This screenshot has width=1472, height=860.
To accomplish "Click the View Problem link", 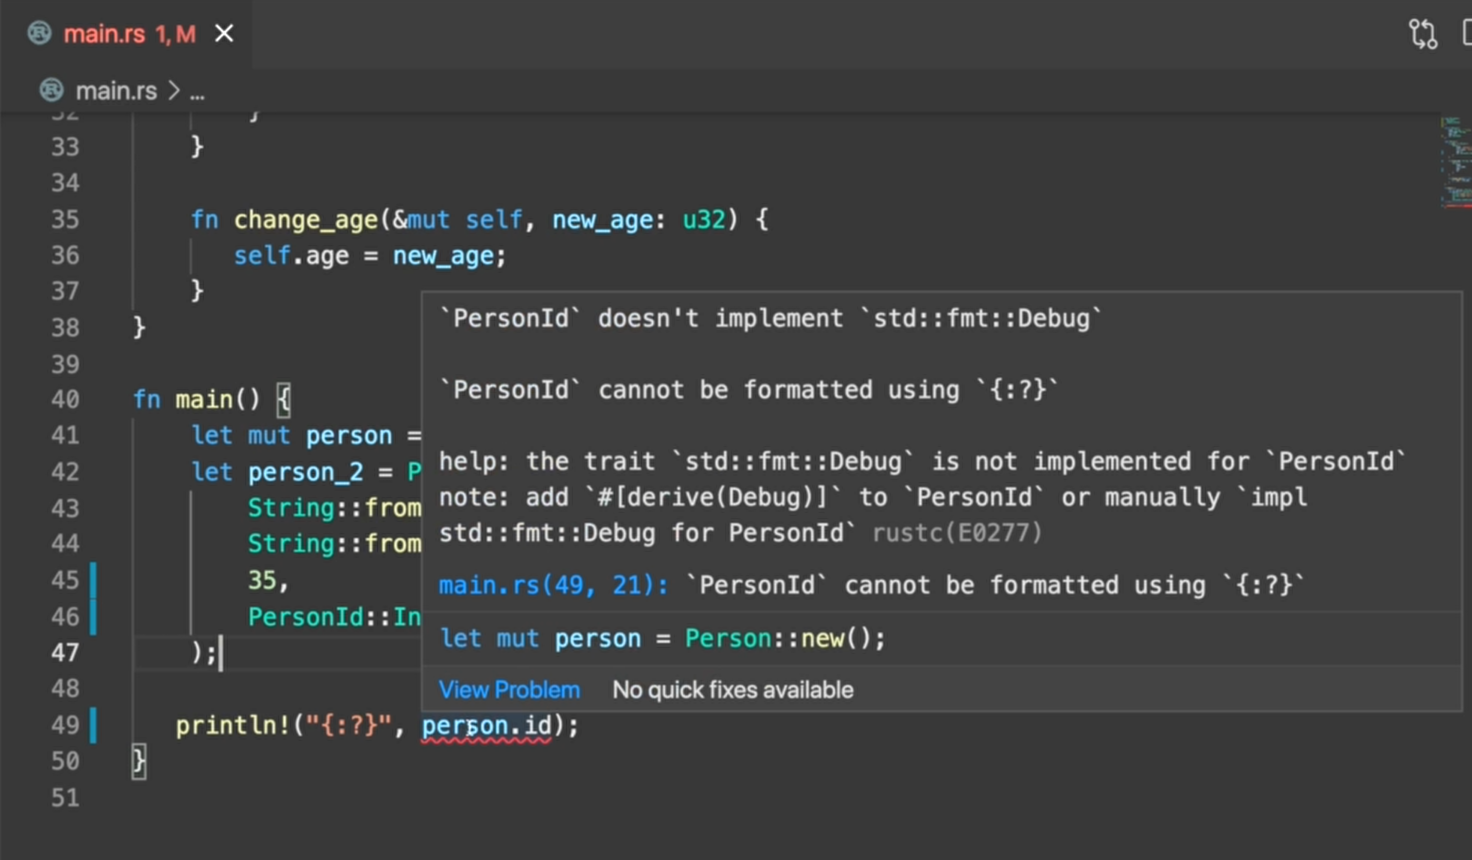I will (x=509, y=690).
